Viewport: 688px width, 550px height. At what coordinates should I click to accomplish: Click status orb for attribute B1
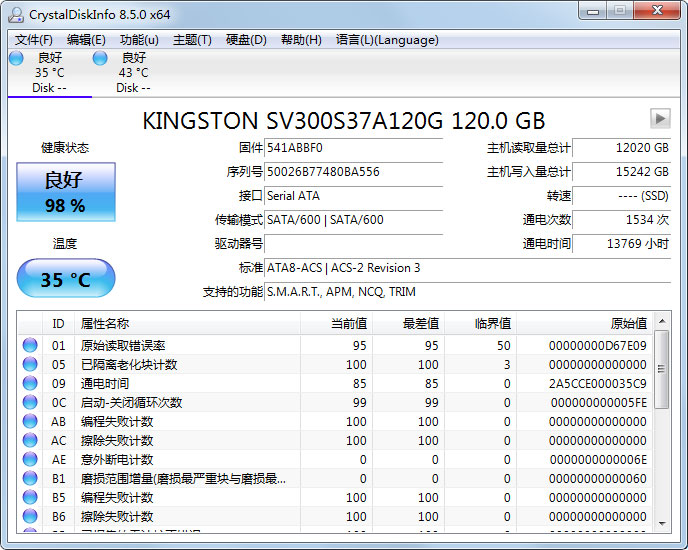click(x=30, y=478)
